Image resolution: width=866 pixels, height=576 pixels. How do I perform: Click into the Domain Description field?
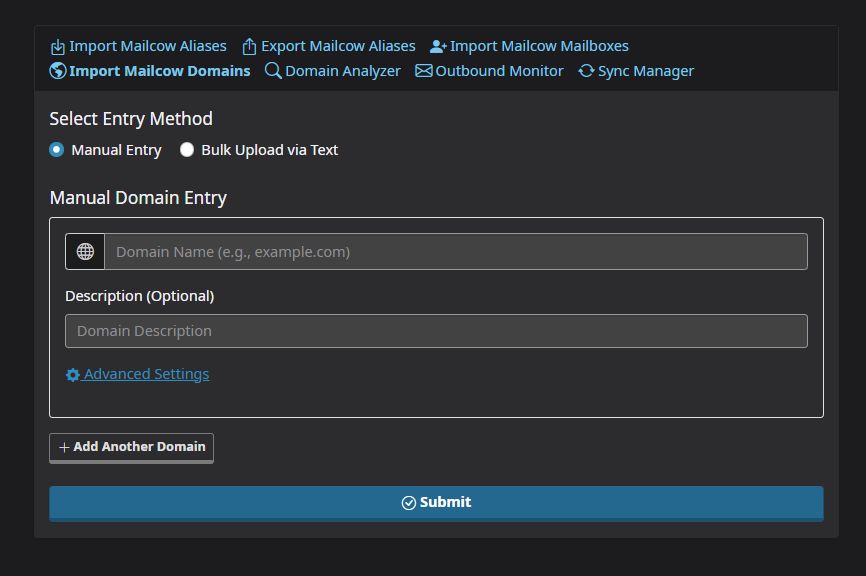pyautogui.click(x=436, y=331)
